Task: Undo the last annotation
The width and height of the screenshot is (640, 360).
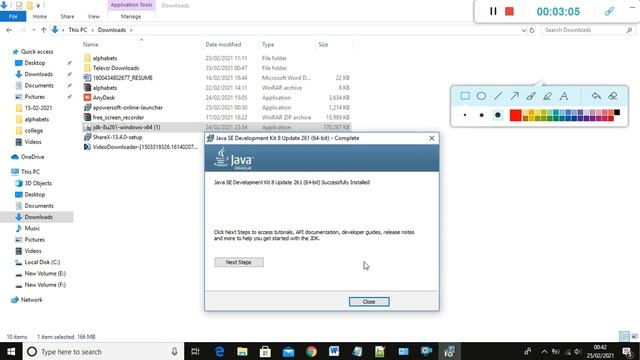Action: coord(596,96)
